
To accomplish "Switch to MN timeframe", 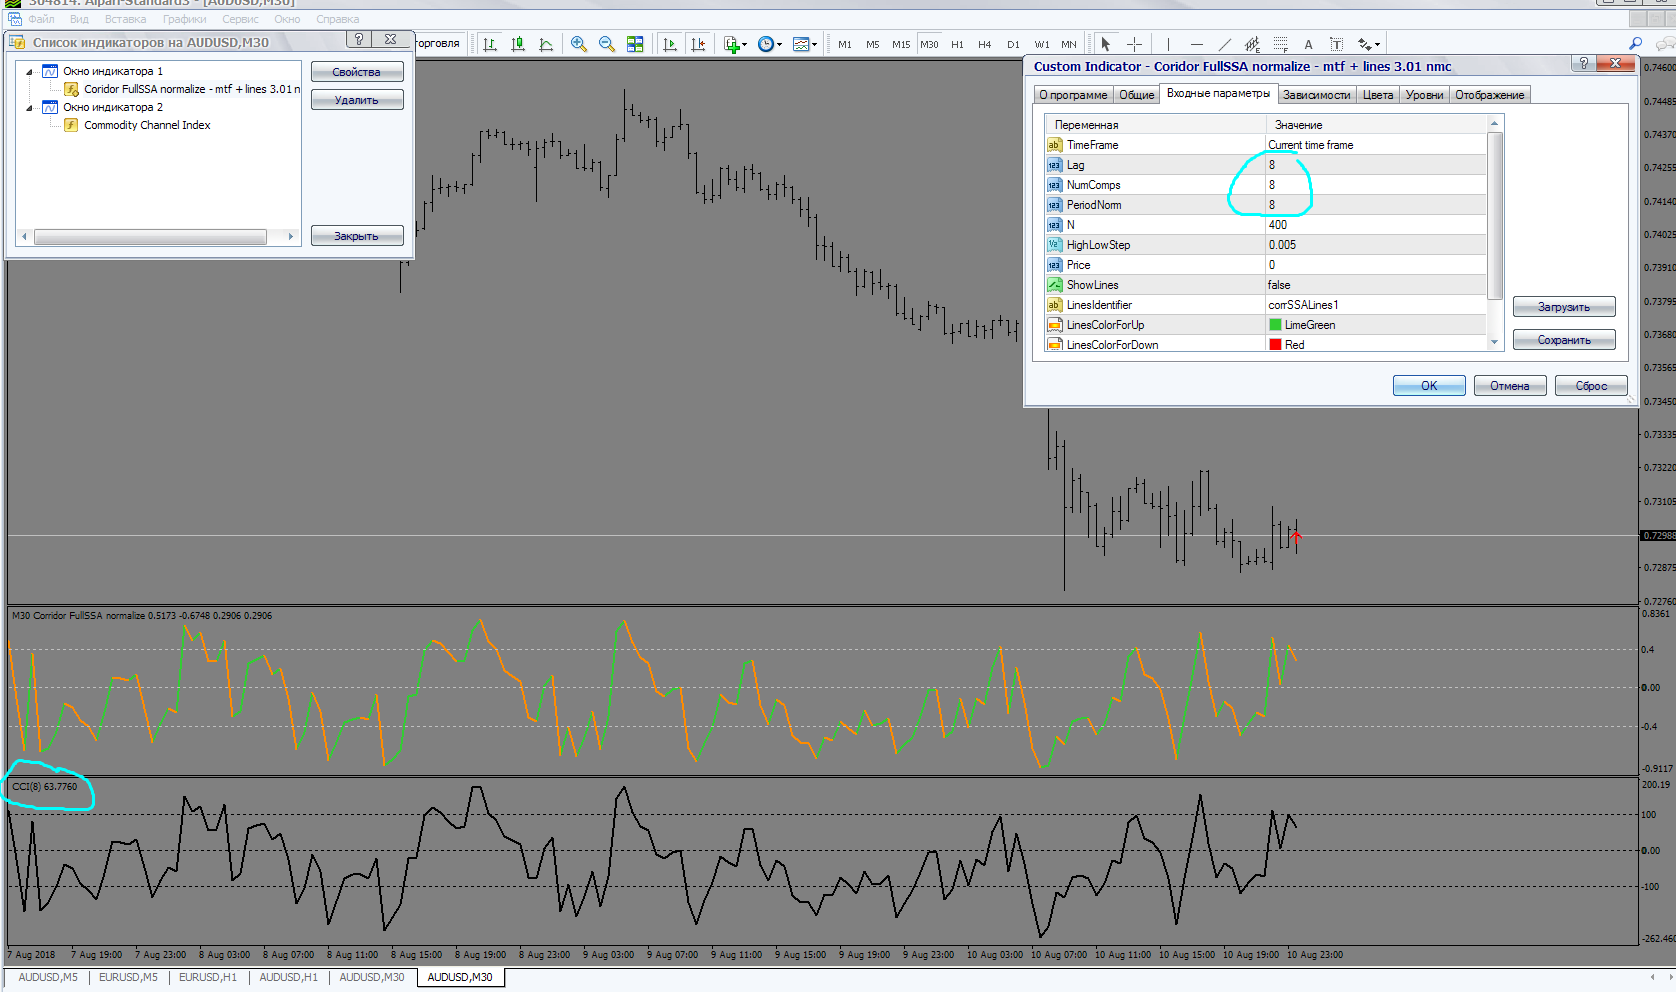I will pos(1069,44).
